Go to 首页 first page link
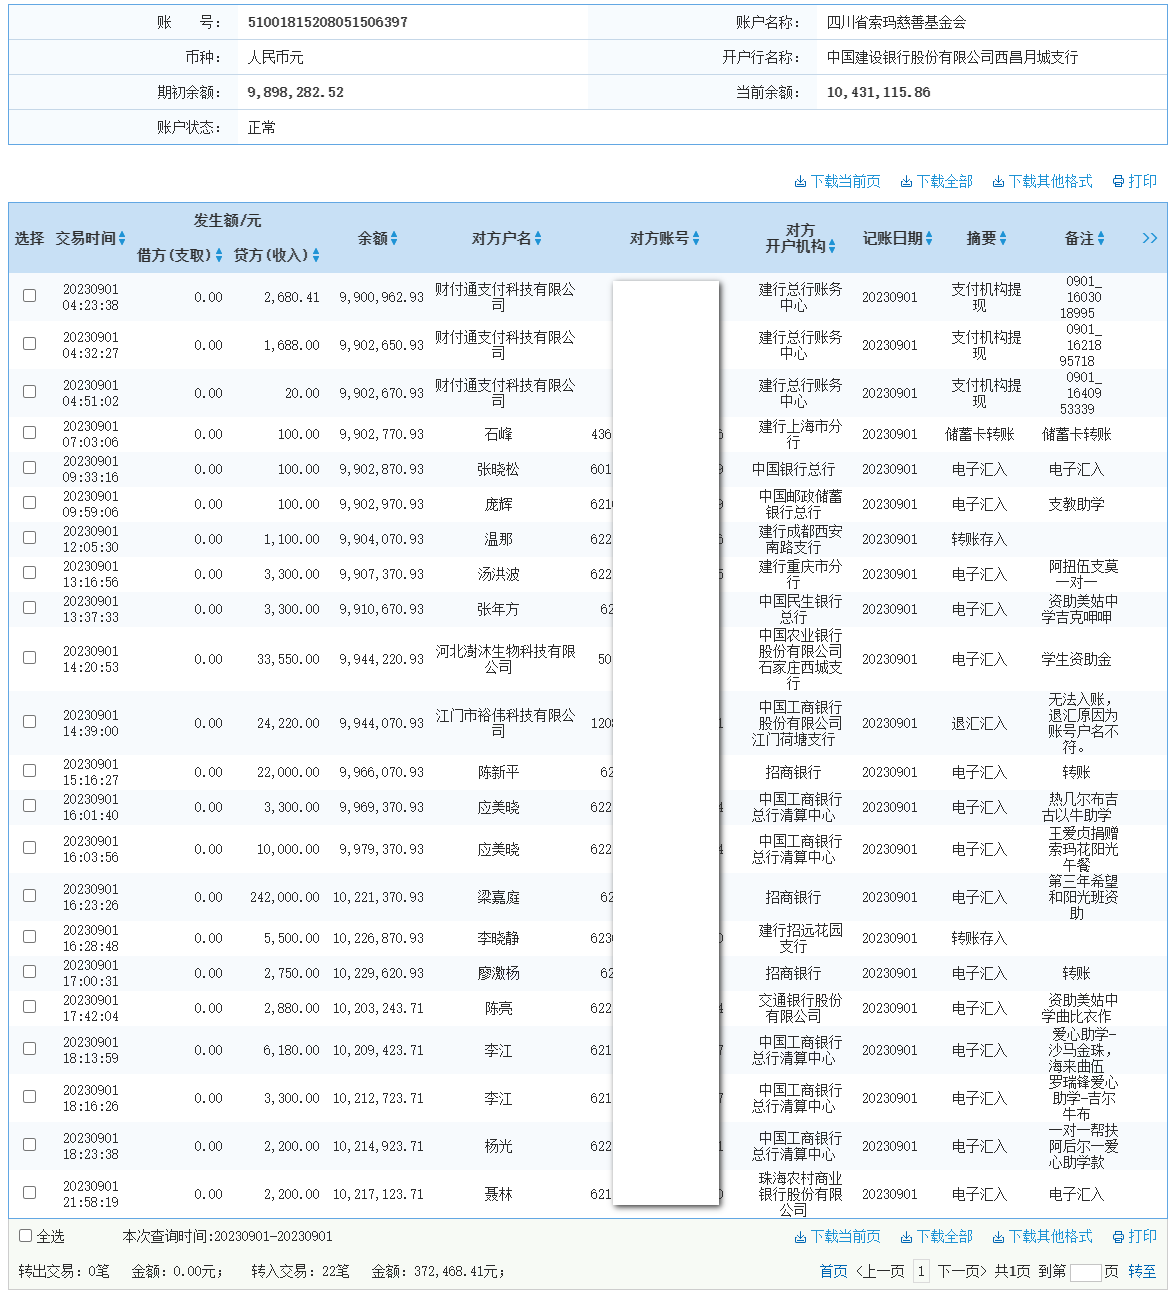 (833, 1272)
